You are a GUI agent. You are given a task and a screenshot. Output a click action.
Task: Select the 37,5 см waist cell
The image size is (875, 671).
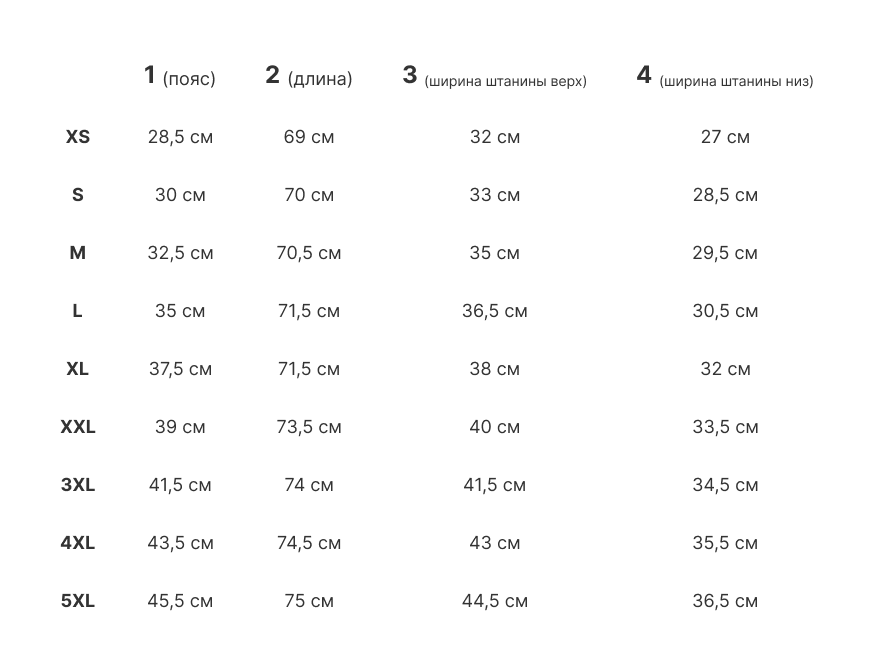(x=180, y=369)
